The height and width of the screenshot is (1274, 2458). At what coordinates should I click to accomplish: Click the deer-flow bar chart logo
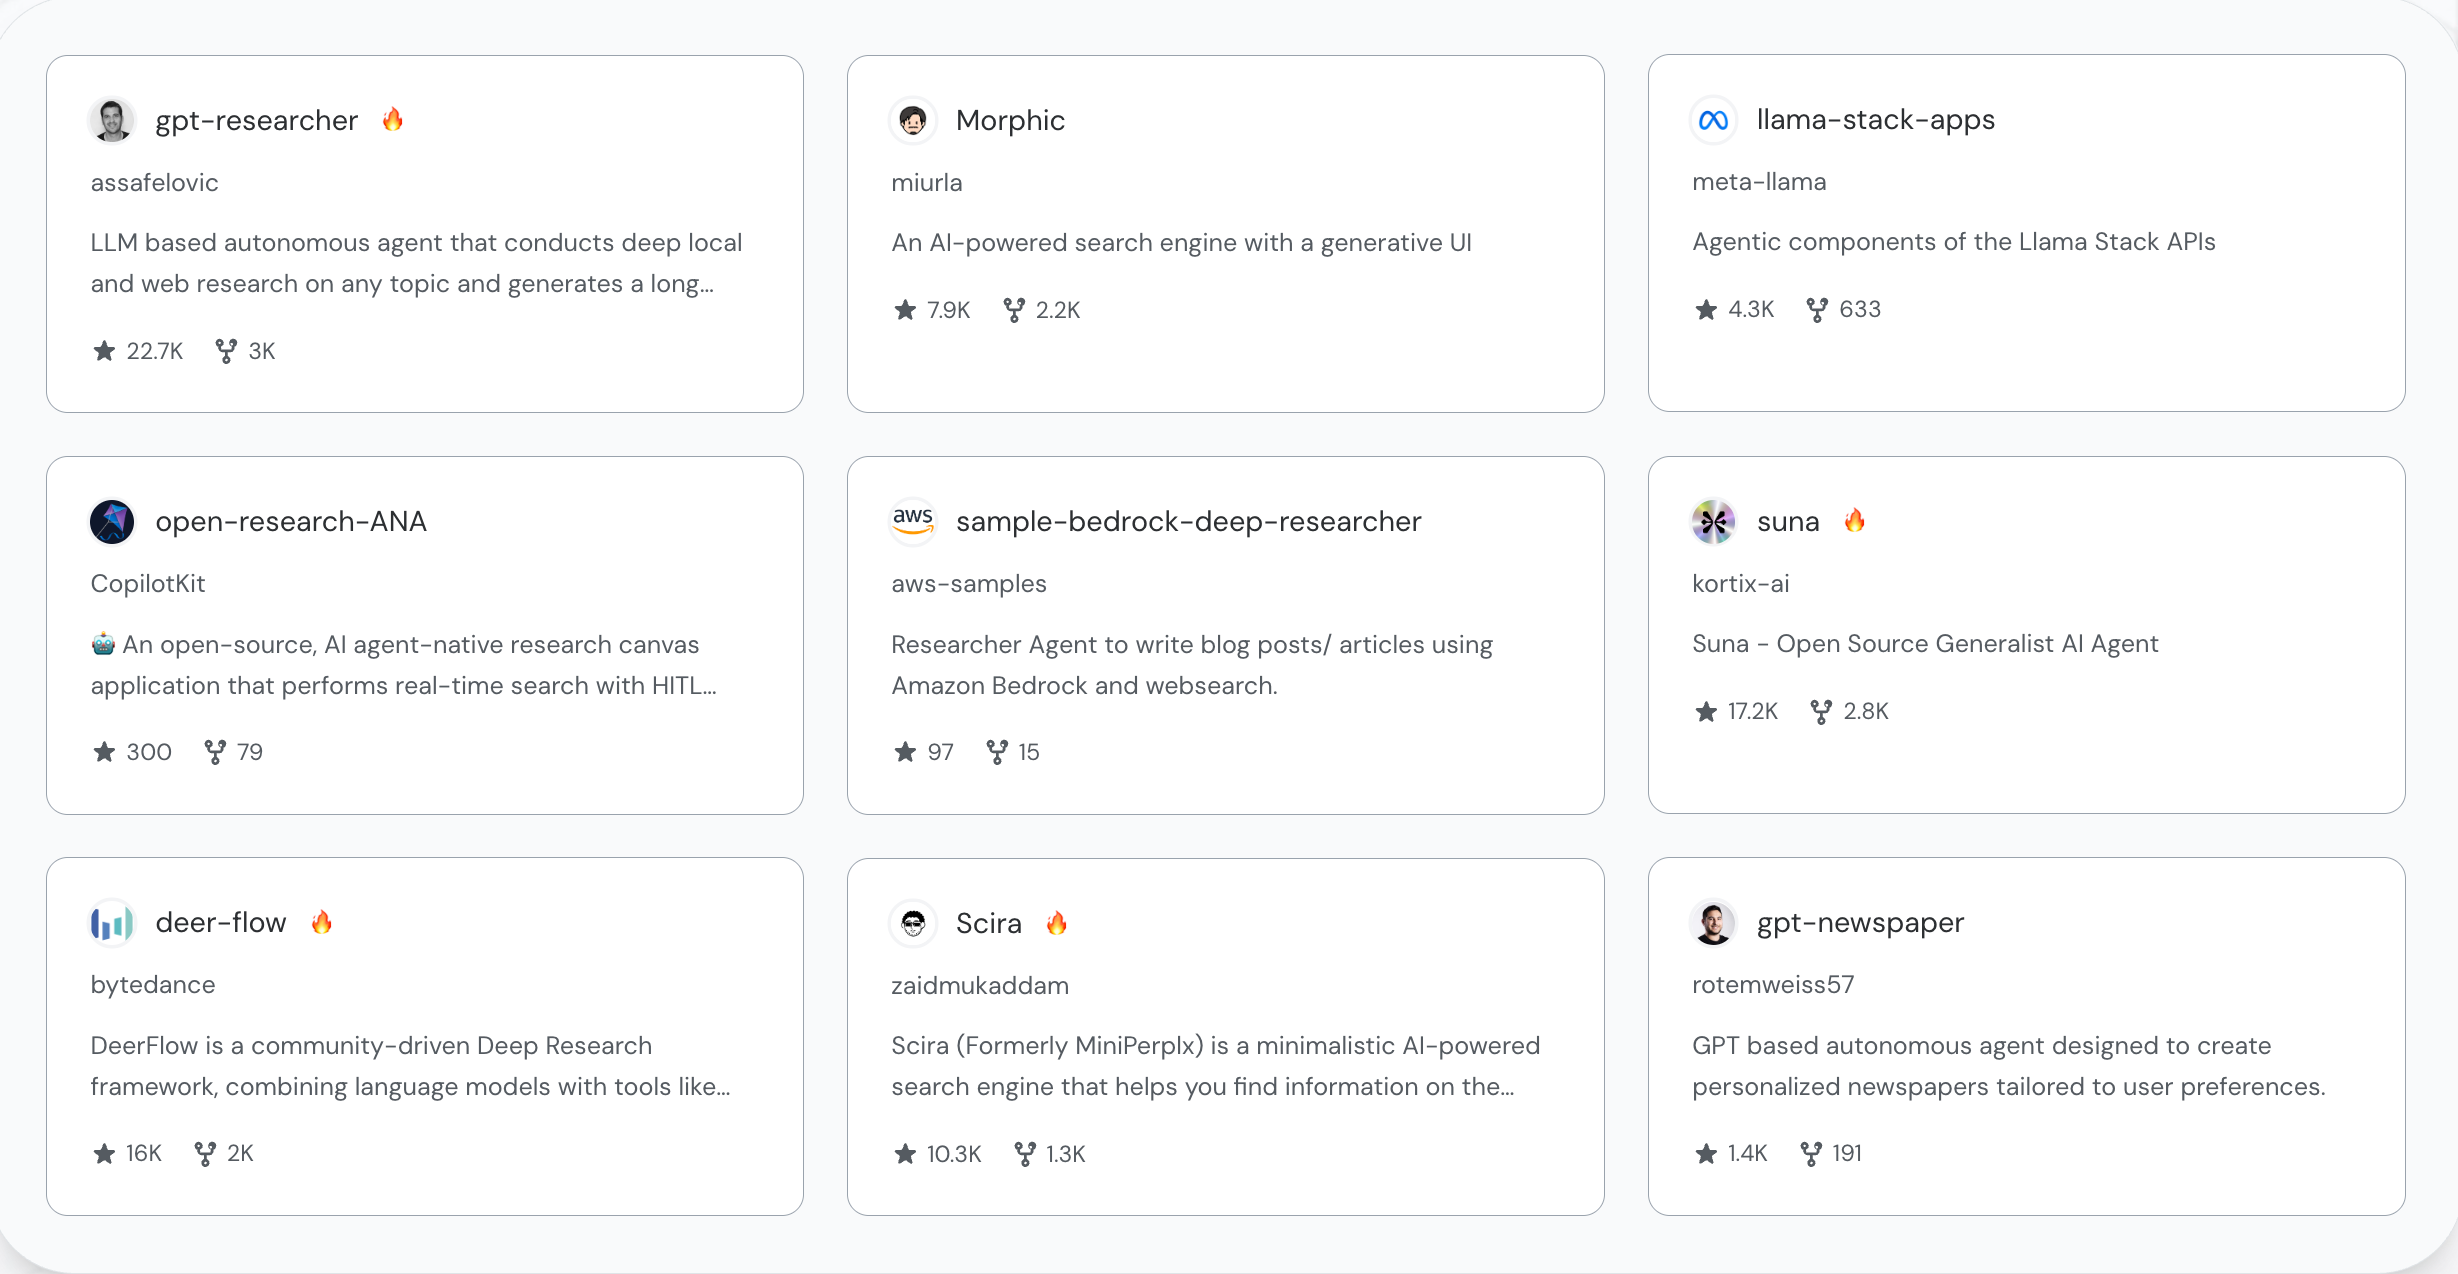[x=112, y=923]
